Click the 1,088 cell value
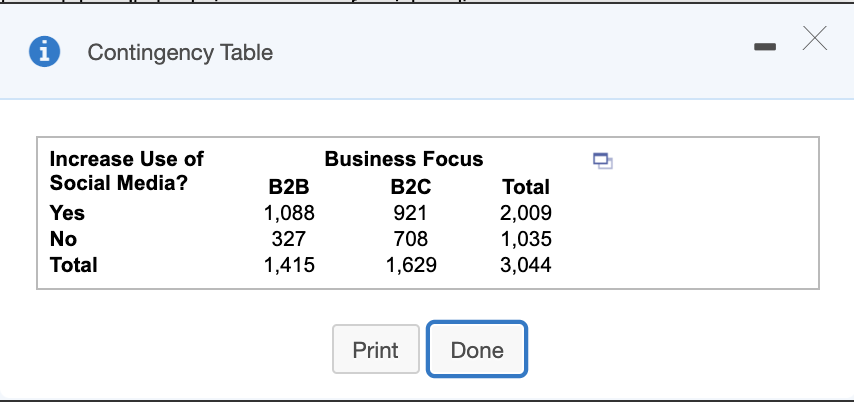854x402 pixels. (289, 212)
